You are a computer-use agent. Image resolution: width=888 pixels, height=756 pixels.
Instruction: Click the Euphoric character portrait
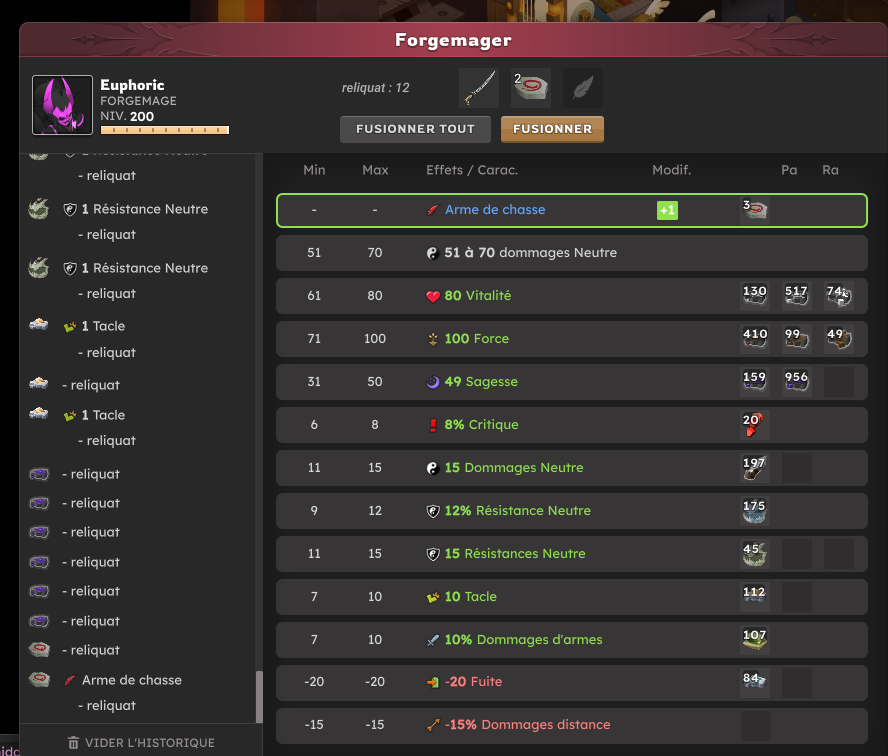point(62,105)
